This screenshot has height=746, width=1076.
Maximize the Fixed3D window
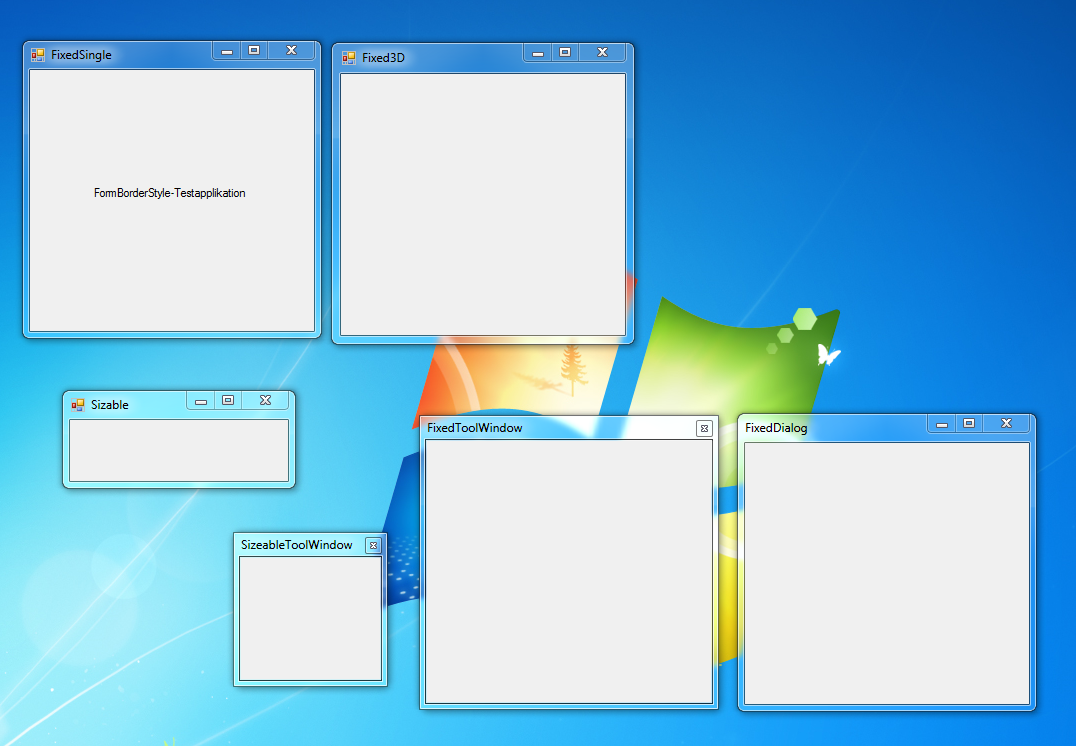coord(565,53)
